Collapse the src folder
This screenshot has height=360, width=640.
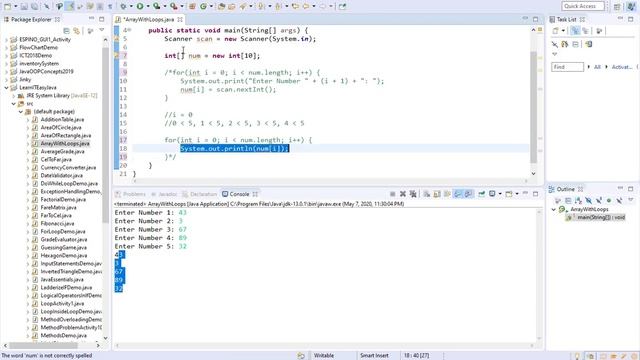(13, 104)
